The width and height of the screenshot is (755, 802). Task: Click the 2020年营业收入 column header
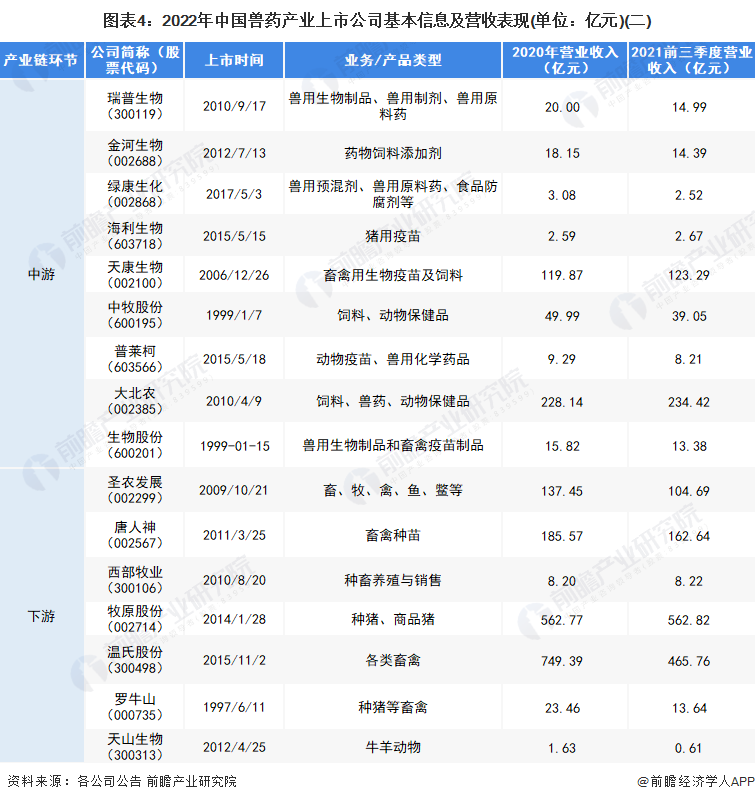(x=565, y=60)
